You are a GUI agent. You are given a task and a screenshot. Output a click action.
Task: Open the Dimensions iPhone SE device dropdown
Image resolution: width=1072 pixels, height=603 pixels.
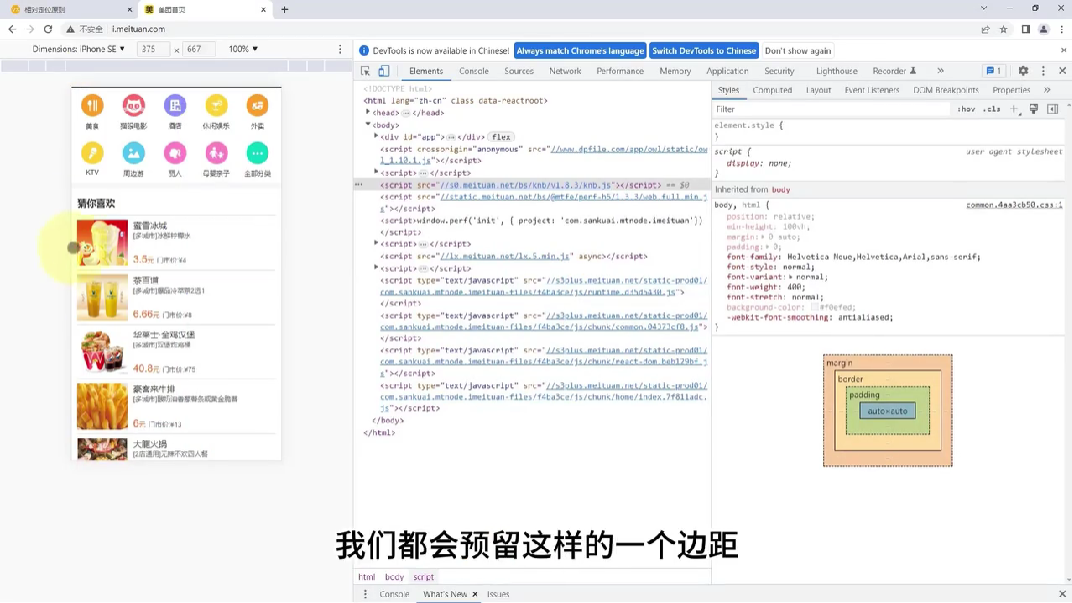click(79, 49)
